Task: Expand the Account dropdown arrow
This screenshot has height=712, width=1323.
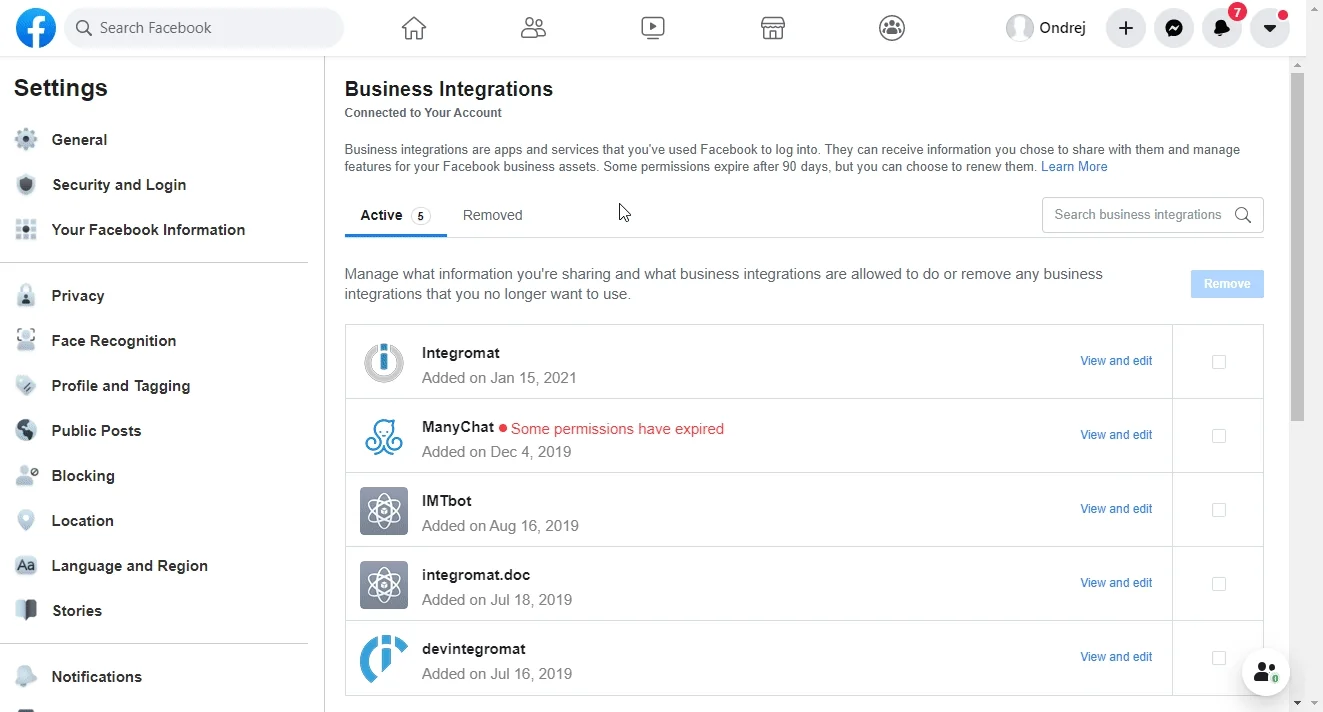Action: pos(1270,28)
